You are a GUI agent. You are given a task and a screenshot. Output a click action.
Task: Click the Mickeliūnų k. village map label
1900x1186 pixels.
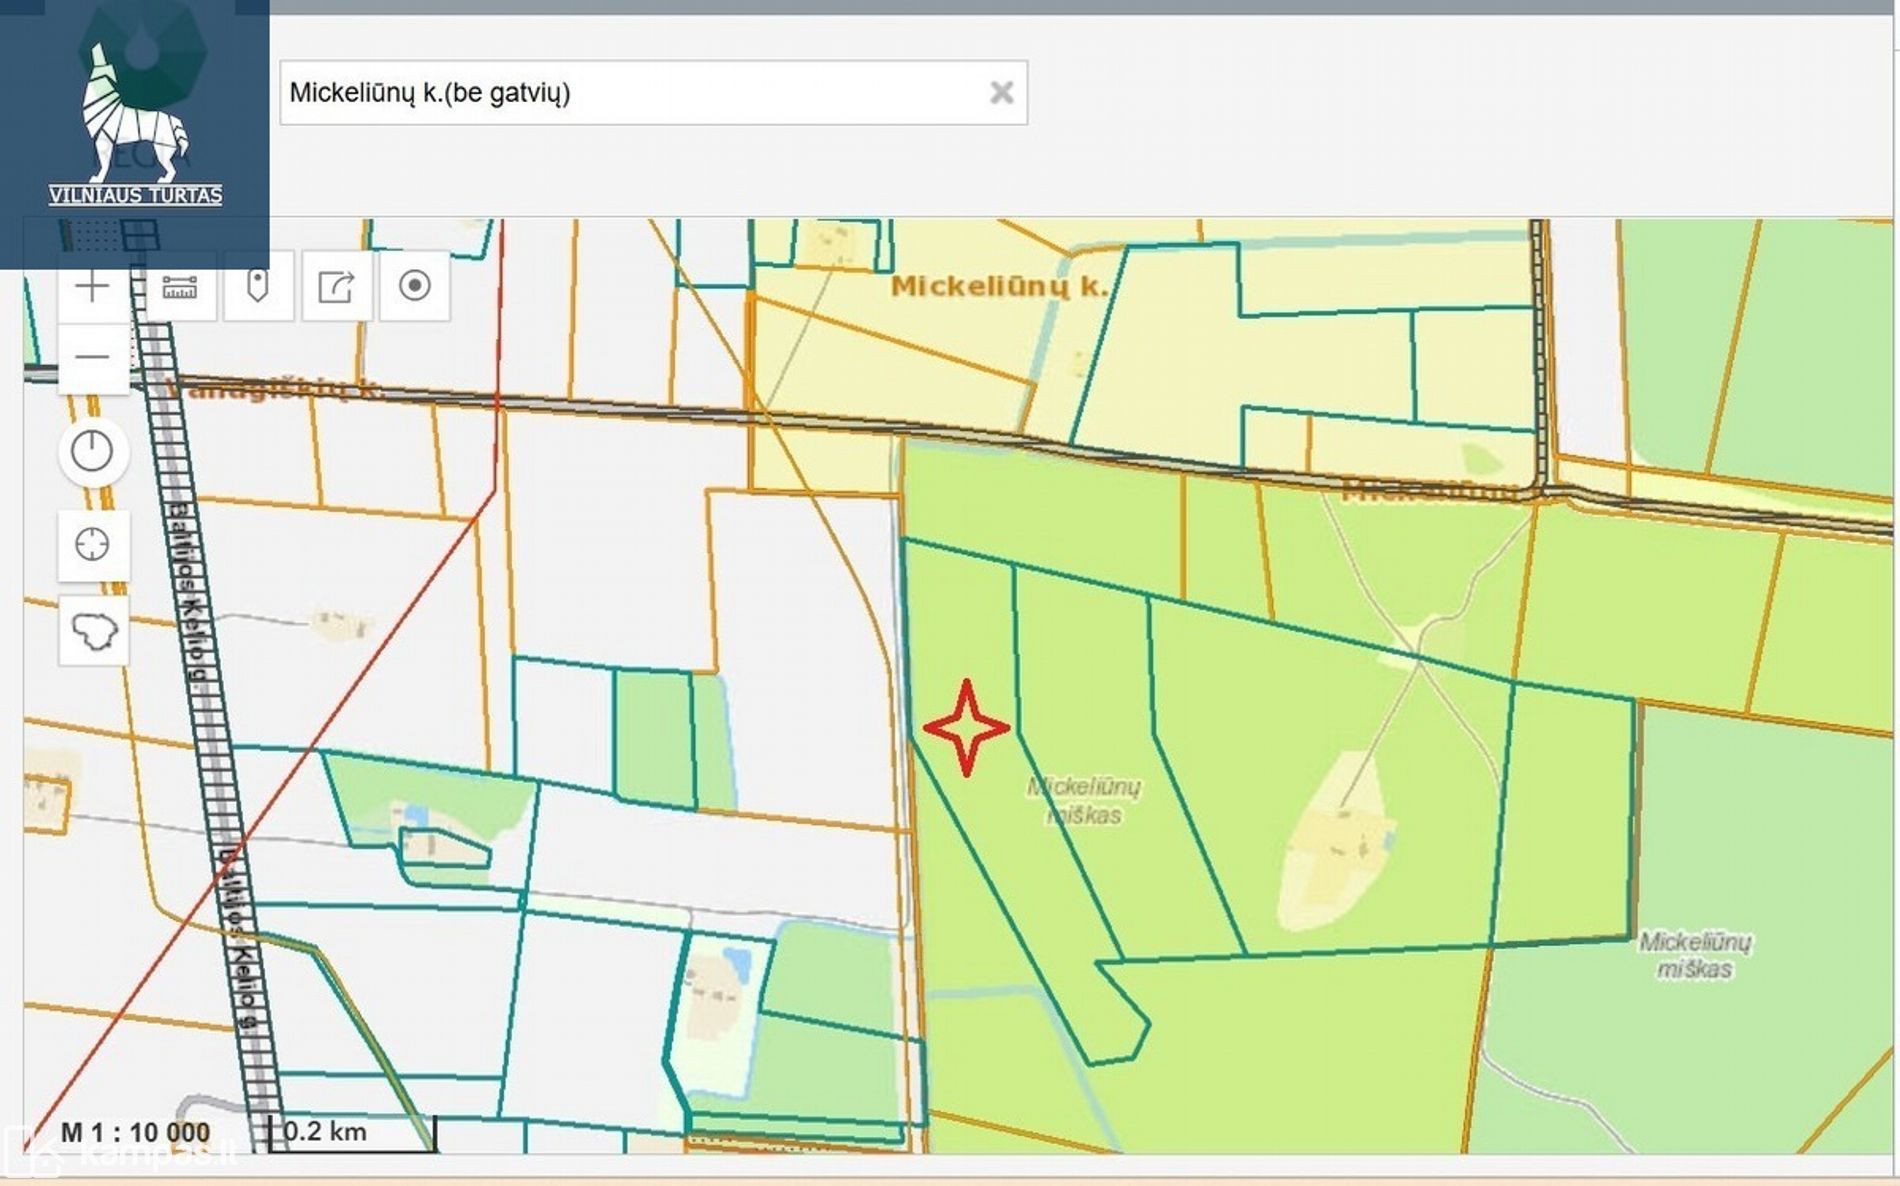[x=998, y=287]
